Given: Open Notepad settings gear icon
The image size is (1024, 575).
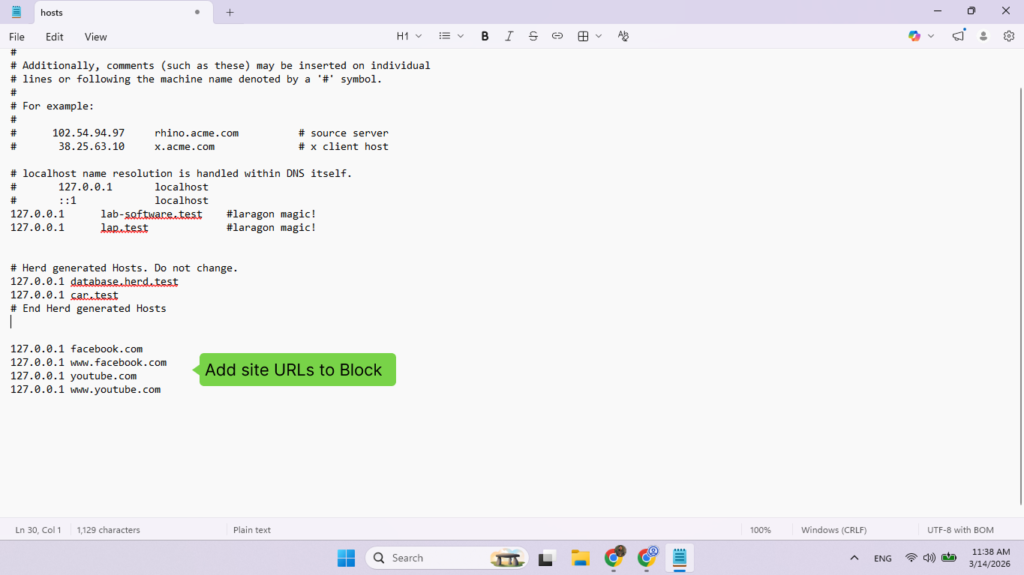Looking at the screenshot, I should coord(1008,36).
